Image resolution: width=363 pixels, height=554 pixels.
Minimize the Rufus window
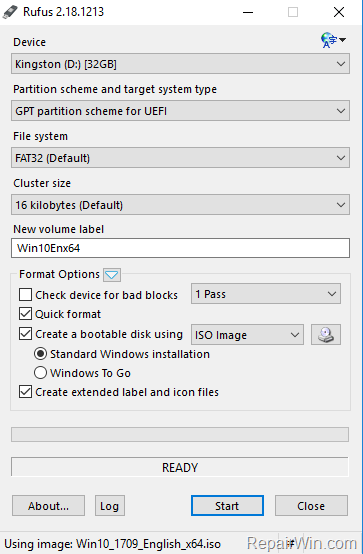tap(248, 12)
